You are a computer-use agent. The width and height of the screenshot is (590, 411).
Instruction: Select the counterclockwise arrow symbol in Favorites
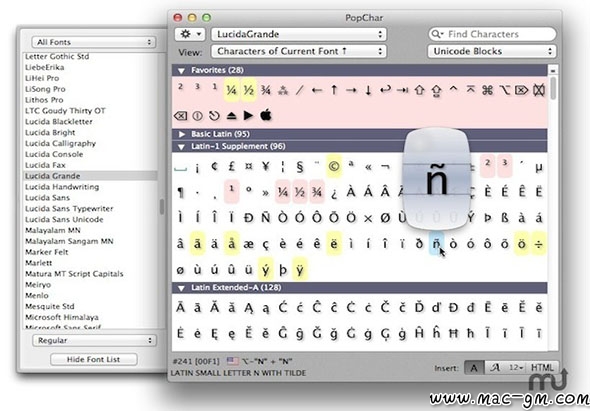[214, 116]
